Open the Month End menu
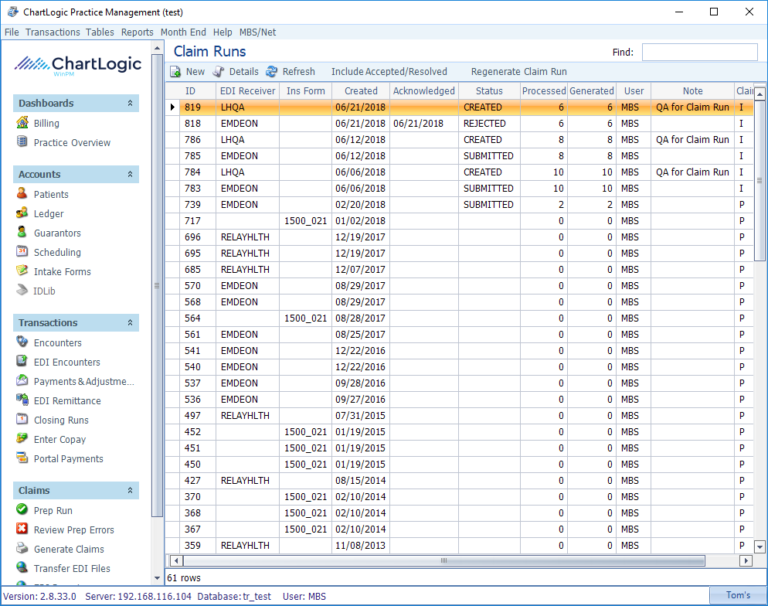This screenshot has height=606, width=768. coord(183,32)
